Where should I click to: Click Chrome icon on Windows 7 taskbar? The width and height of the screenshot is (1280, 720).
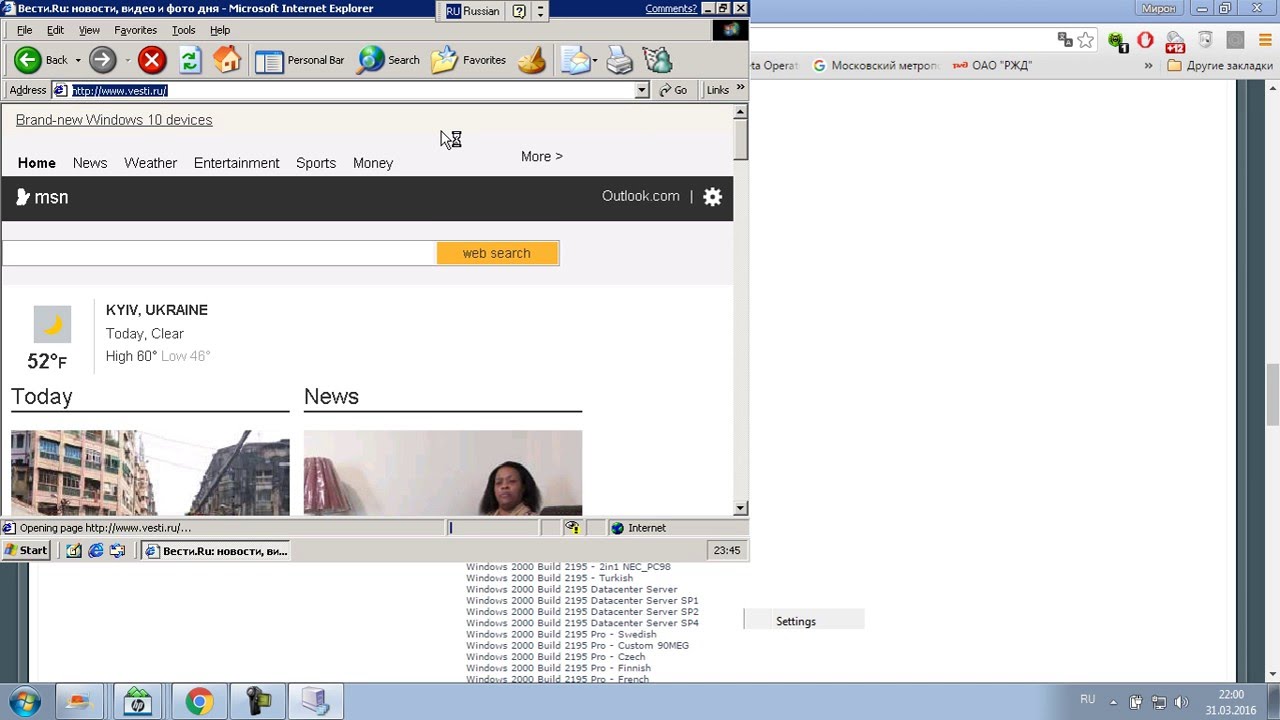(199, 702)
